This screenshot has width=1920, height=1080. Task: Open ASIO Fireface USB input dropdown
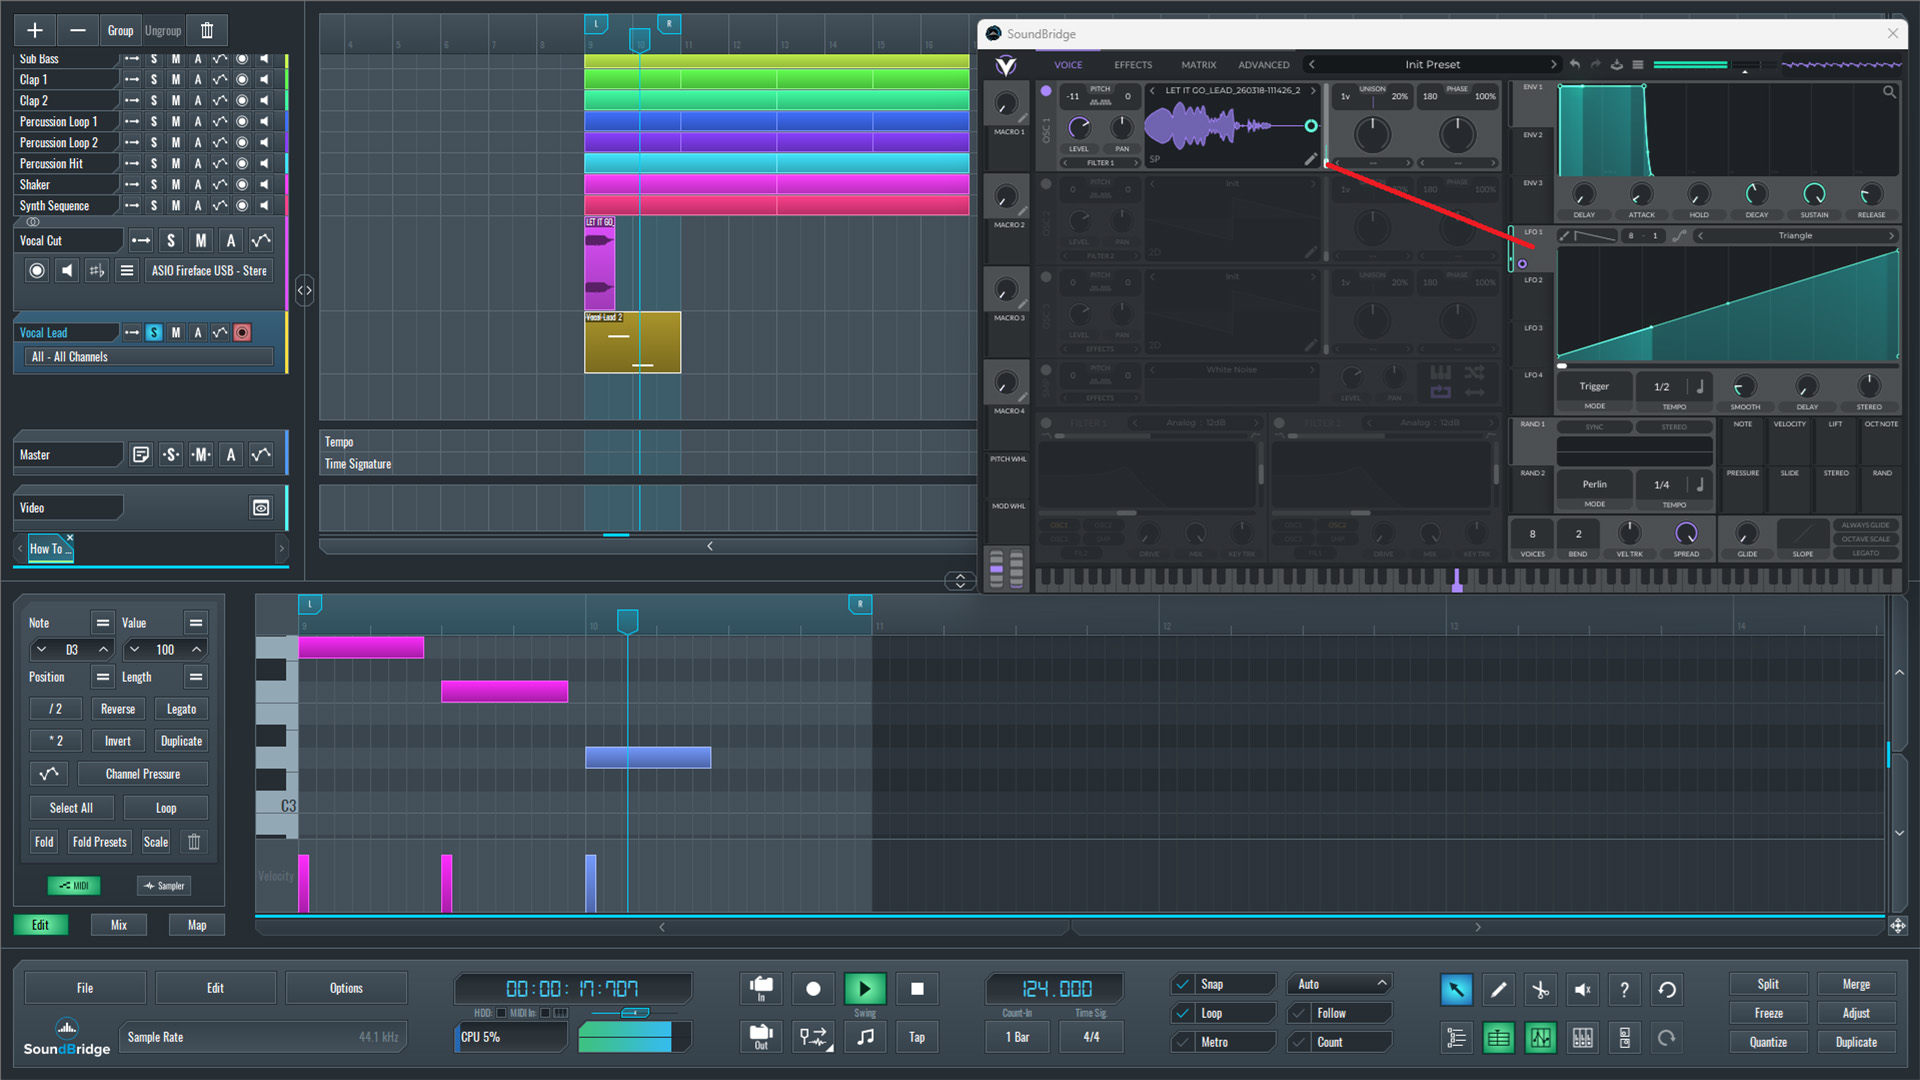(x=209, y=271)
